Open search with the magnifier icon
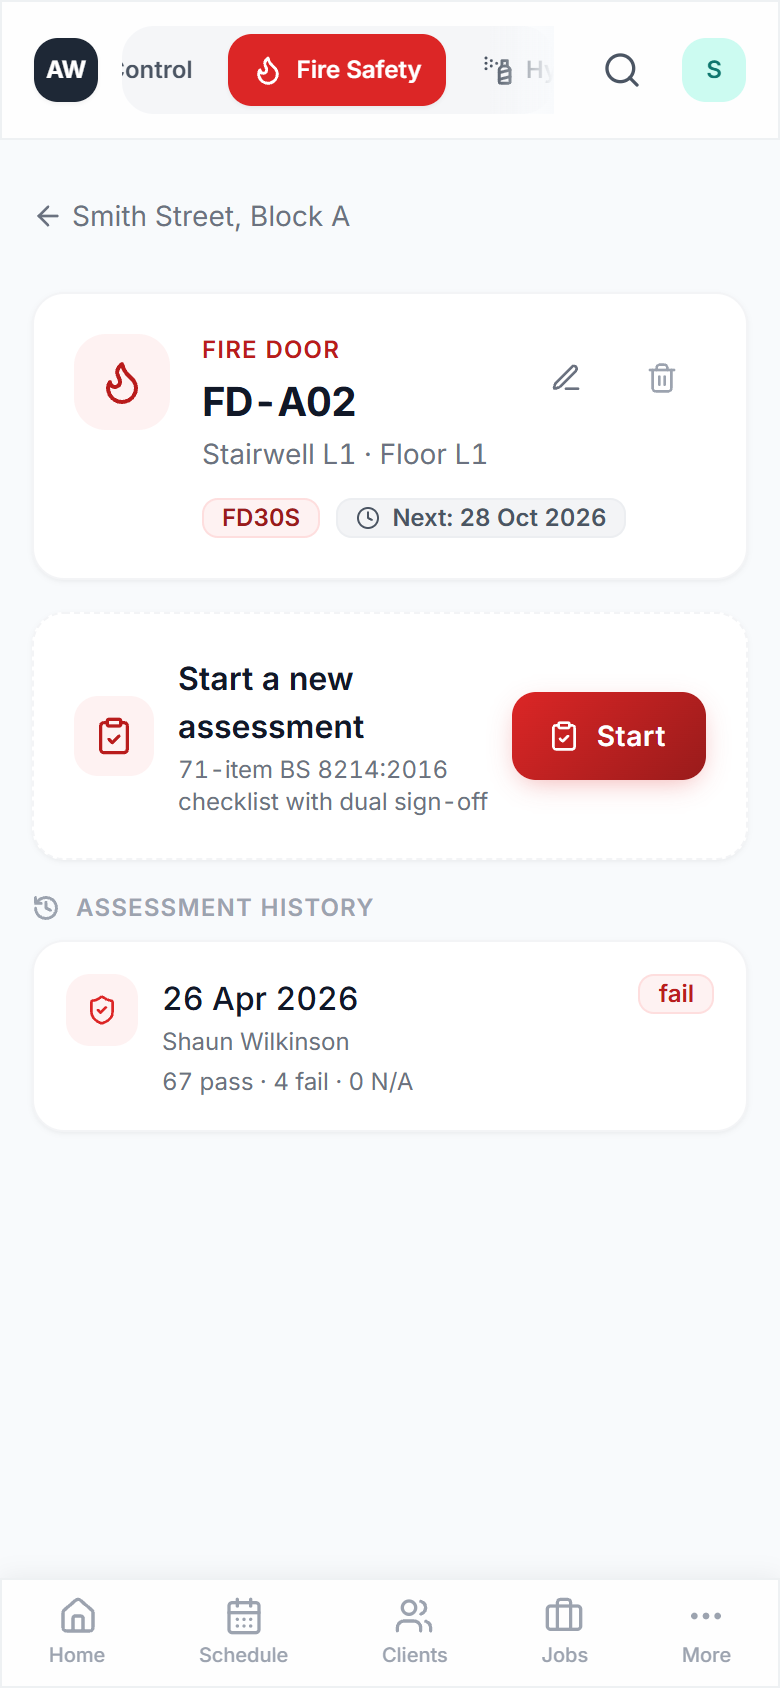The width and height of the screenshot is (780, 1688). [622, 70]
